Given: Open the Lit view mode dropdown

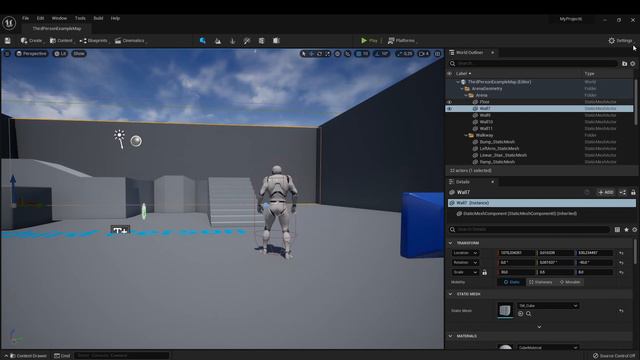Looking at the screenshot, I should point(60,53).
